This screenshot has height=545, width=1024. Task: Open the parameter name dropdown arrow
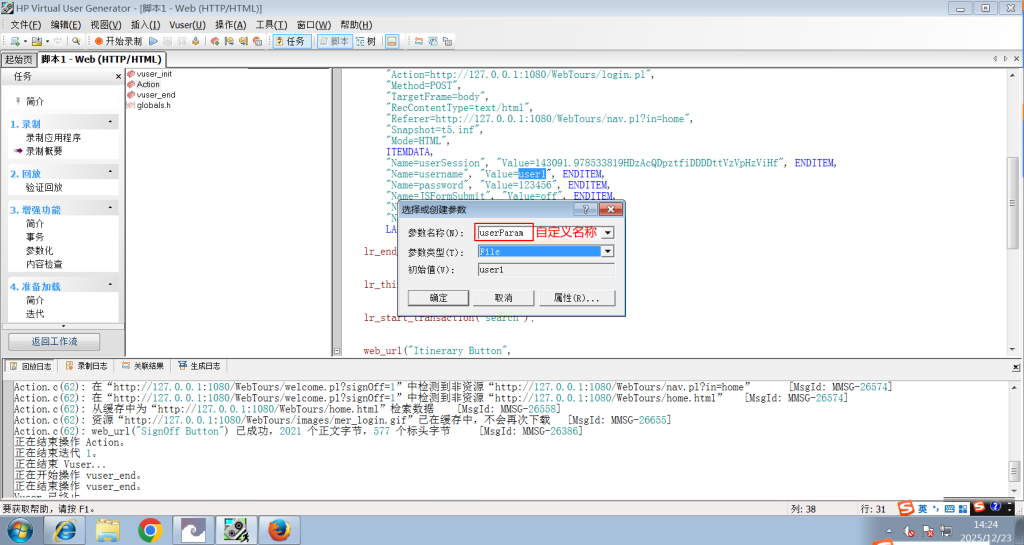click(x=607, y=232)
